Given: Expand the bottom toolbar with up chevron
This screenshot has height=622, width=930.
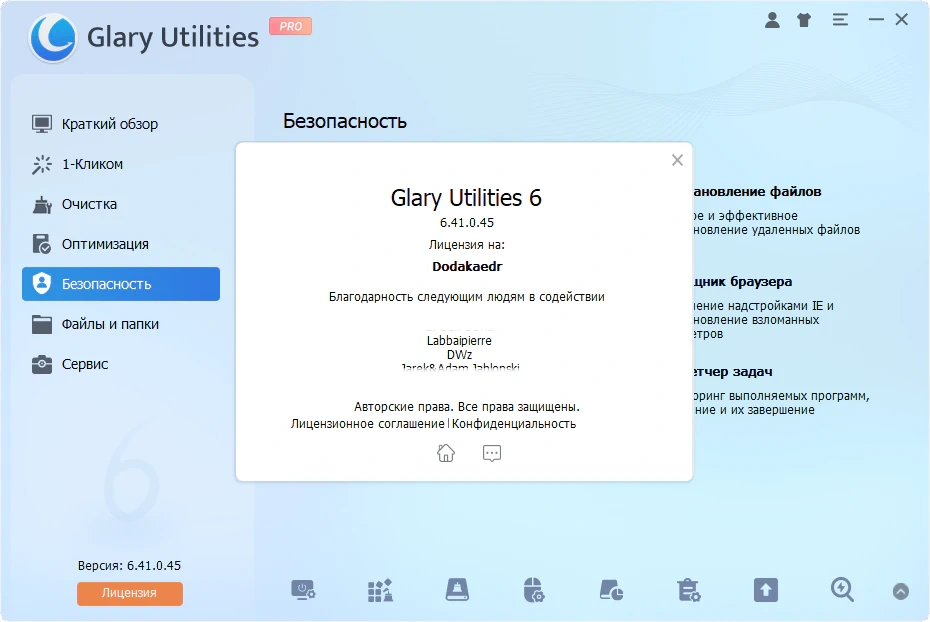Looking at the screenshot, I should (x=901, y=592).
